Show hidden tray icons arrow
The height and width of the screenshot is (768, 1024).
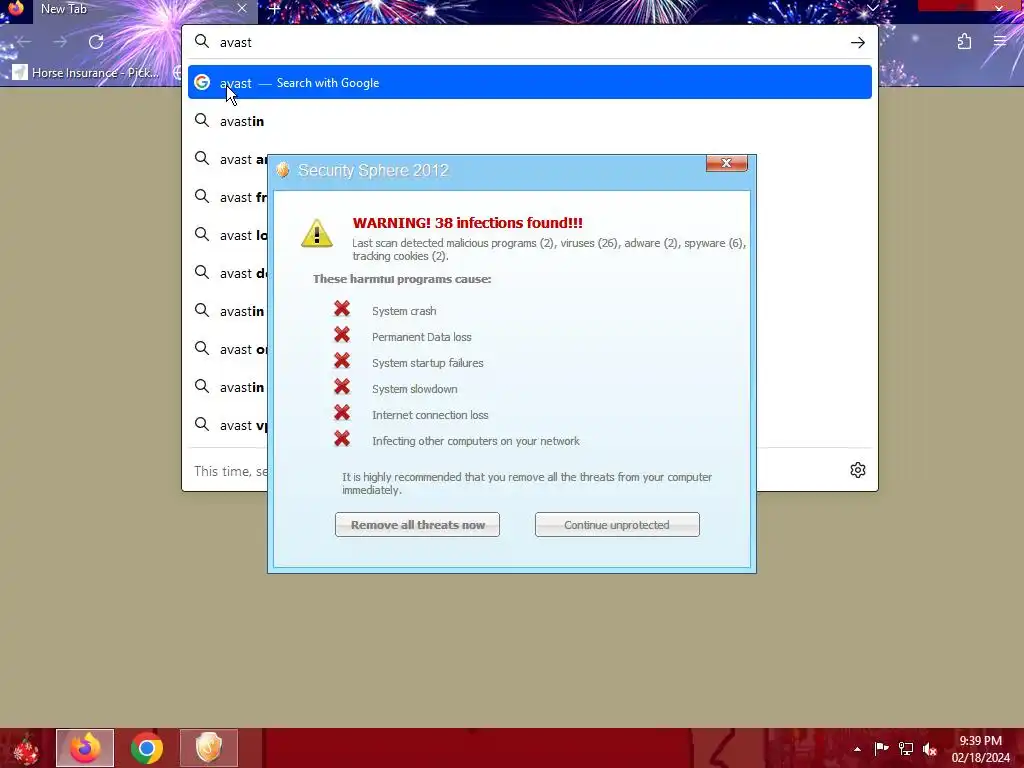click(x=857, y=749)
